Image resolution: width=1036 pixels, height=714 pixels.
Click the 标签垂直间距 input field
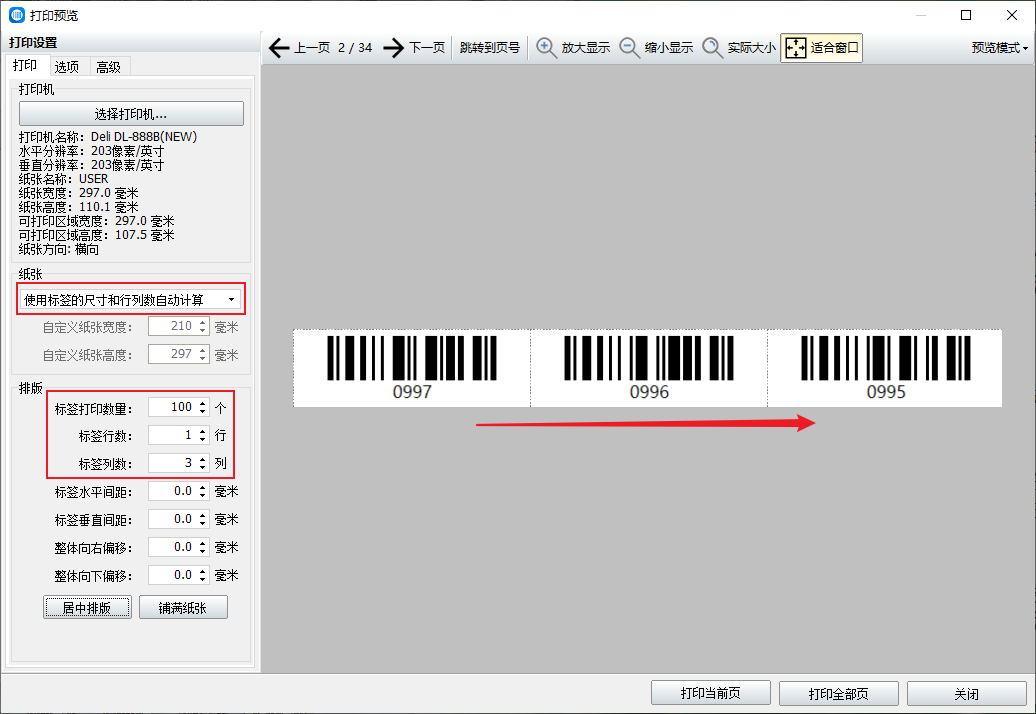click(172, 519)
